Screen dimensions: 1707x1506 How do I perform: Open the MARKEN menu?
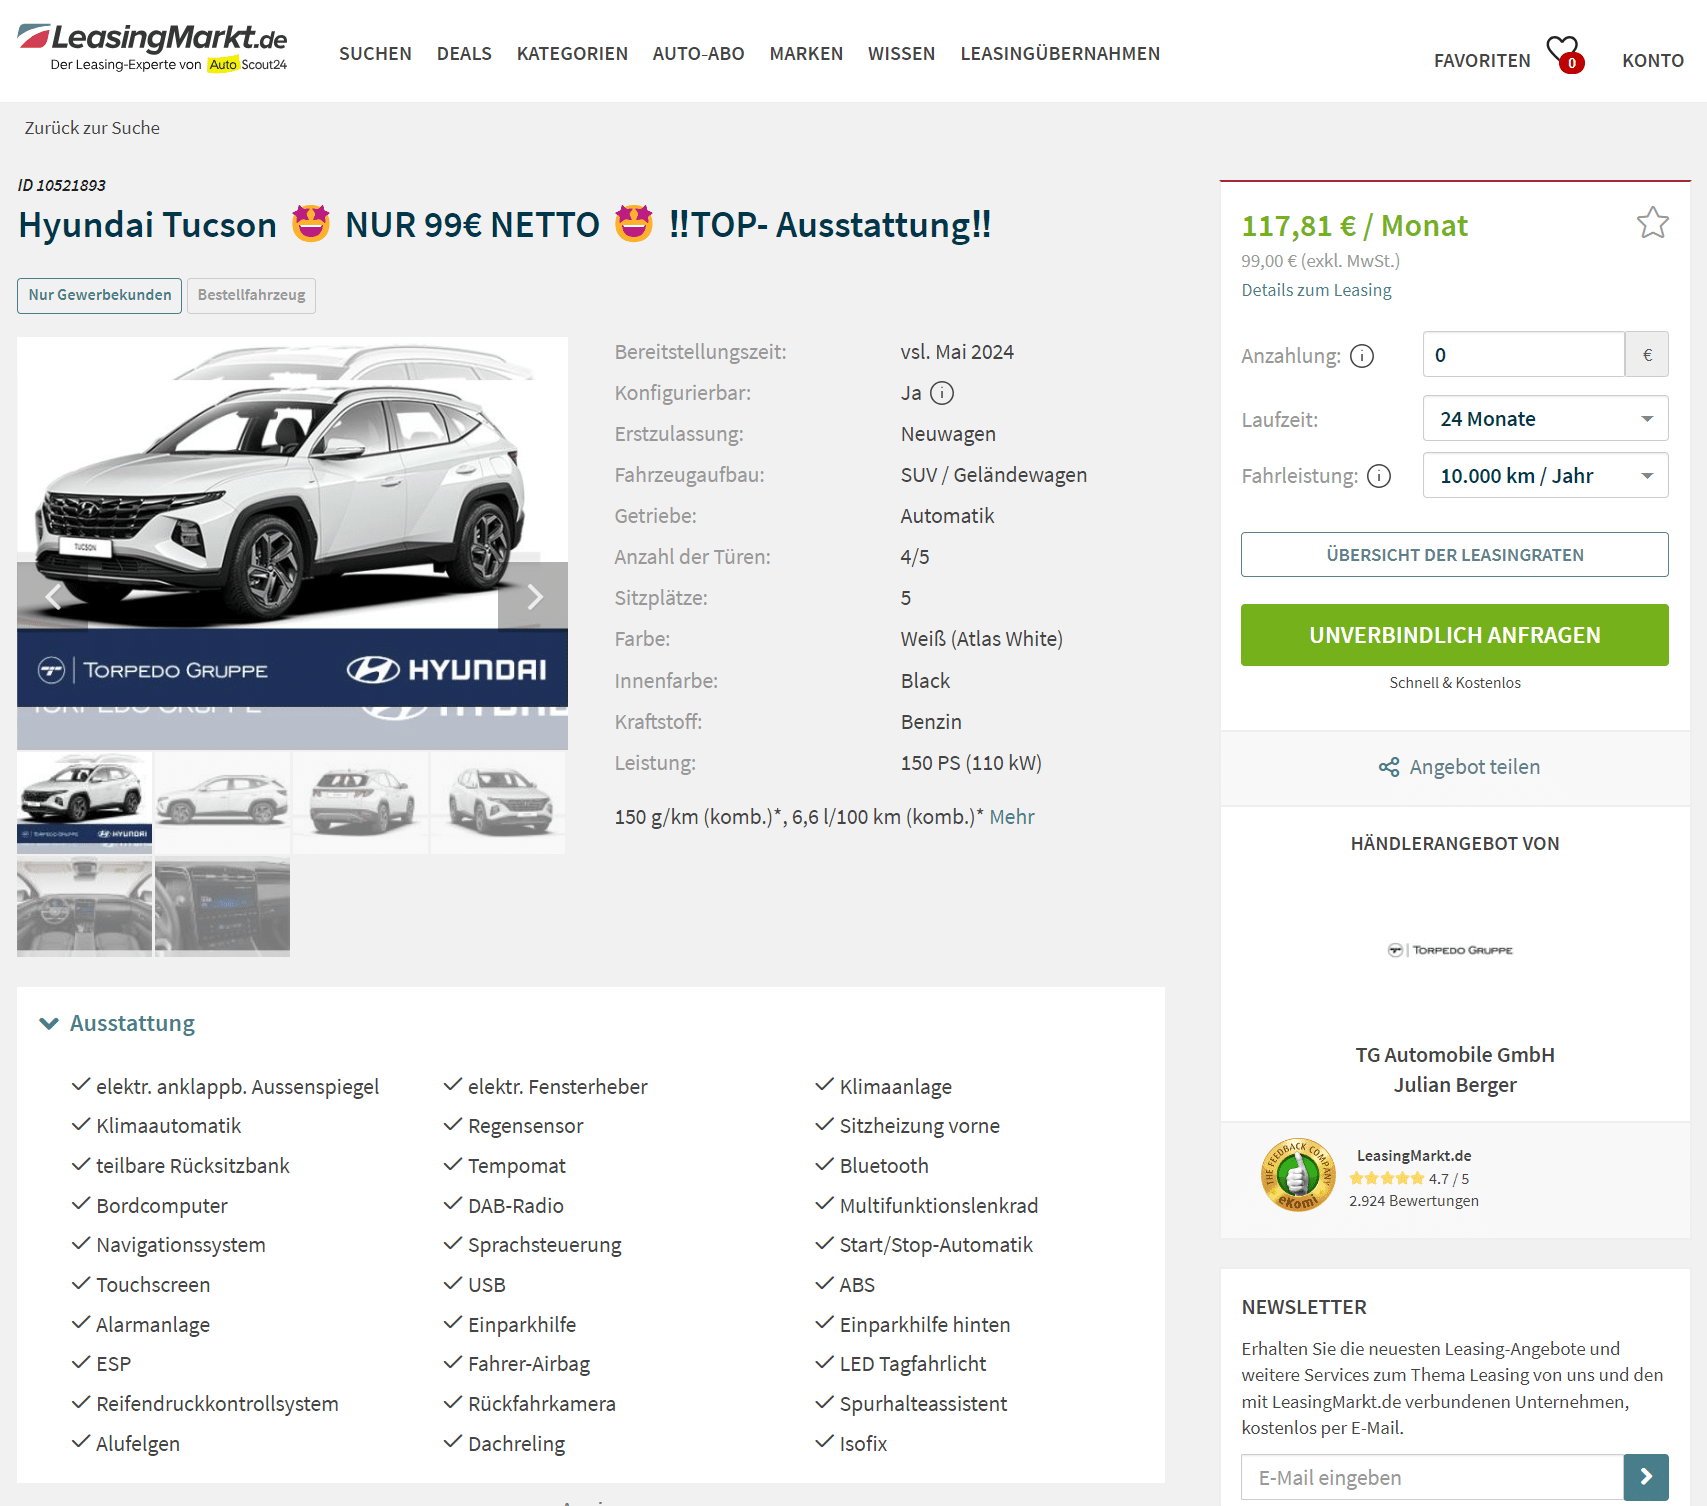[x=806, y=54]
